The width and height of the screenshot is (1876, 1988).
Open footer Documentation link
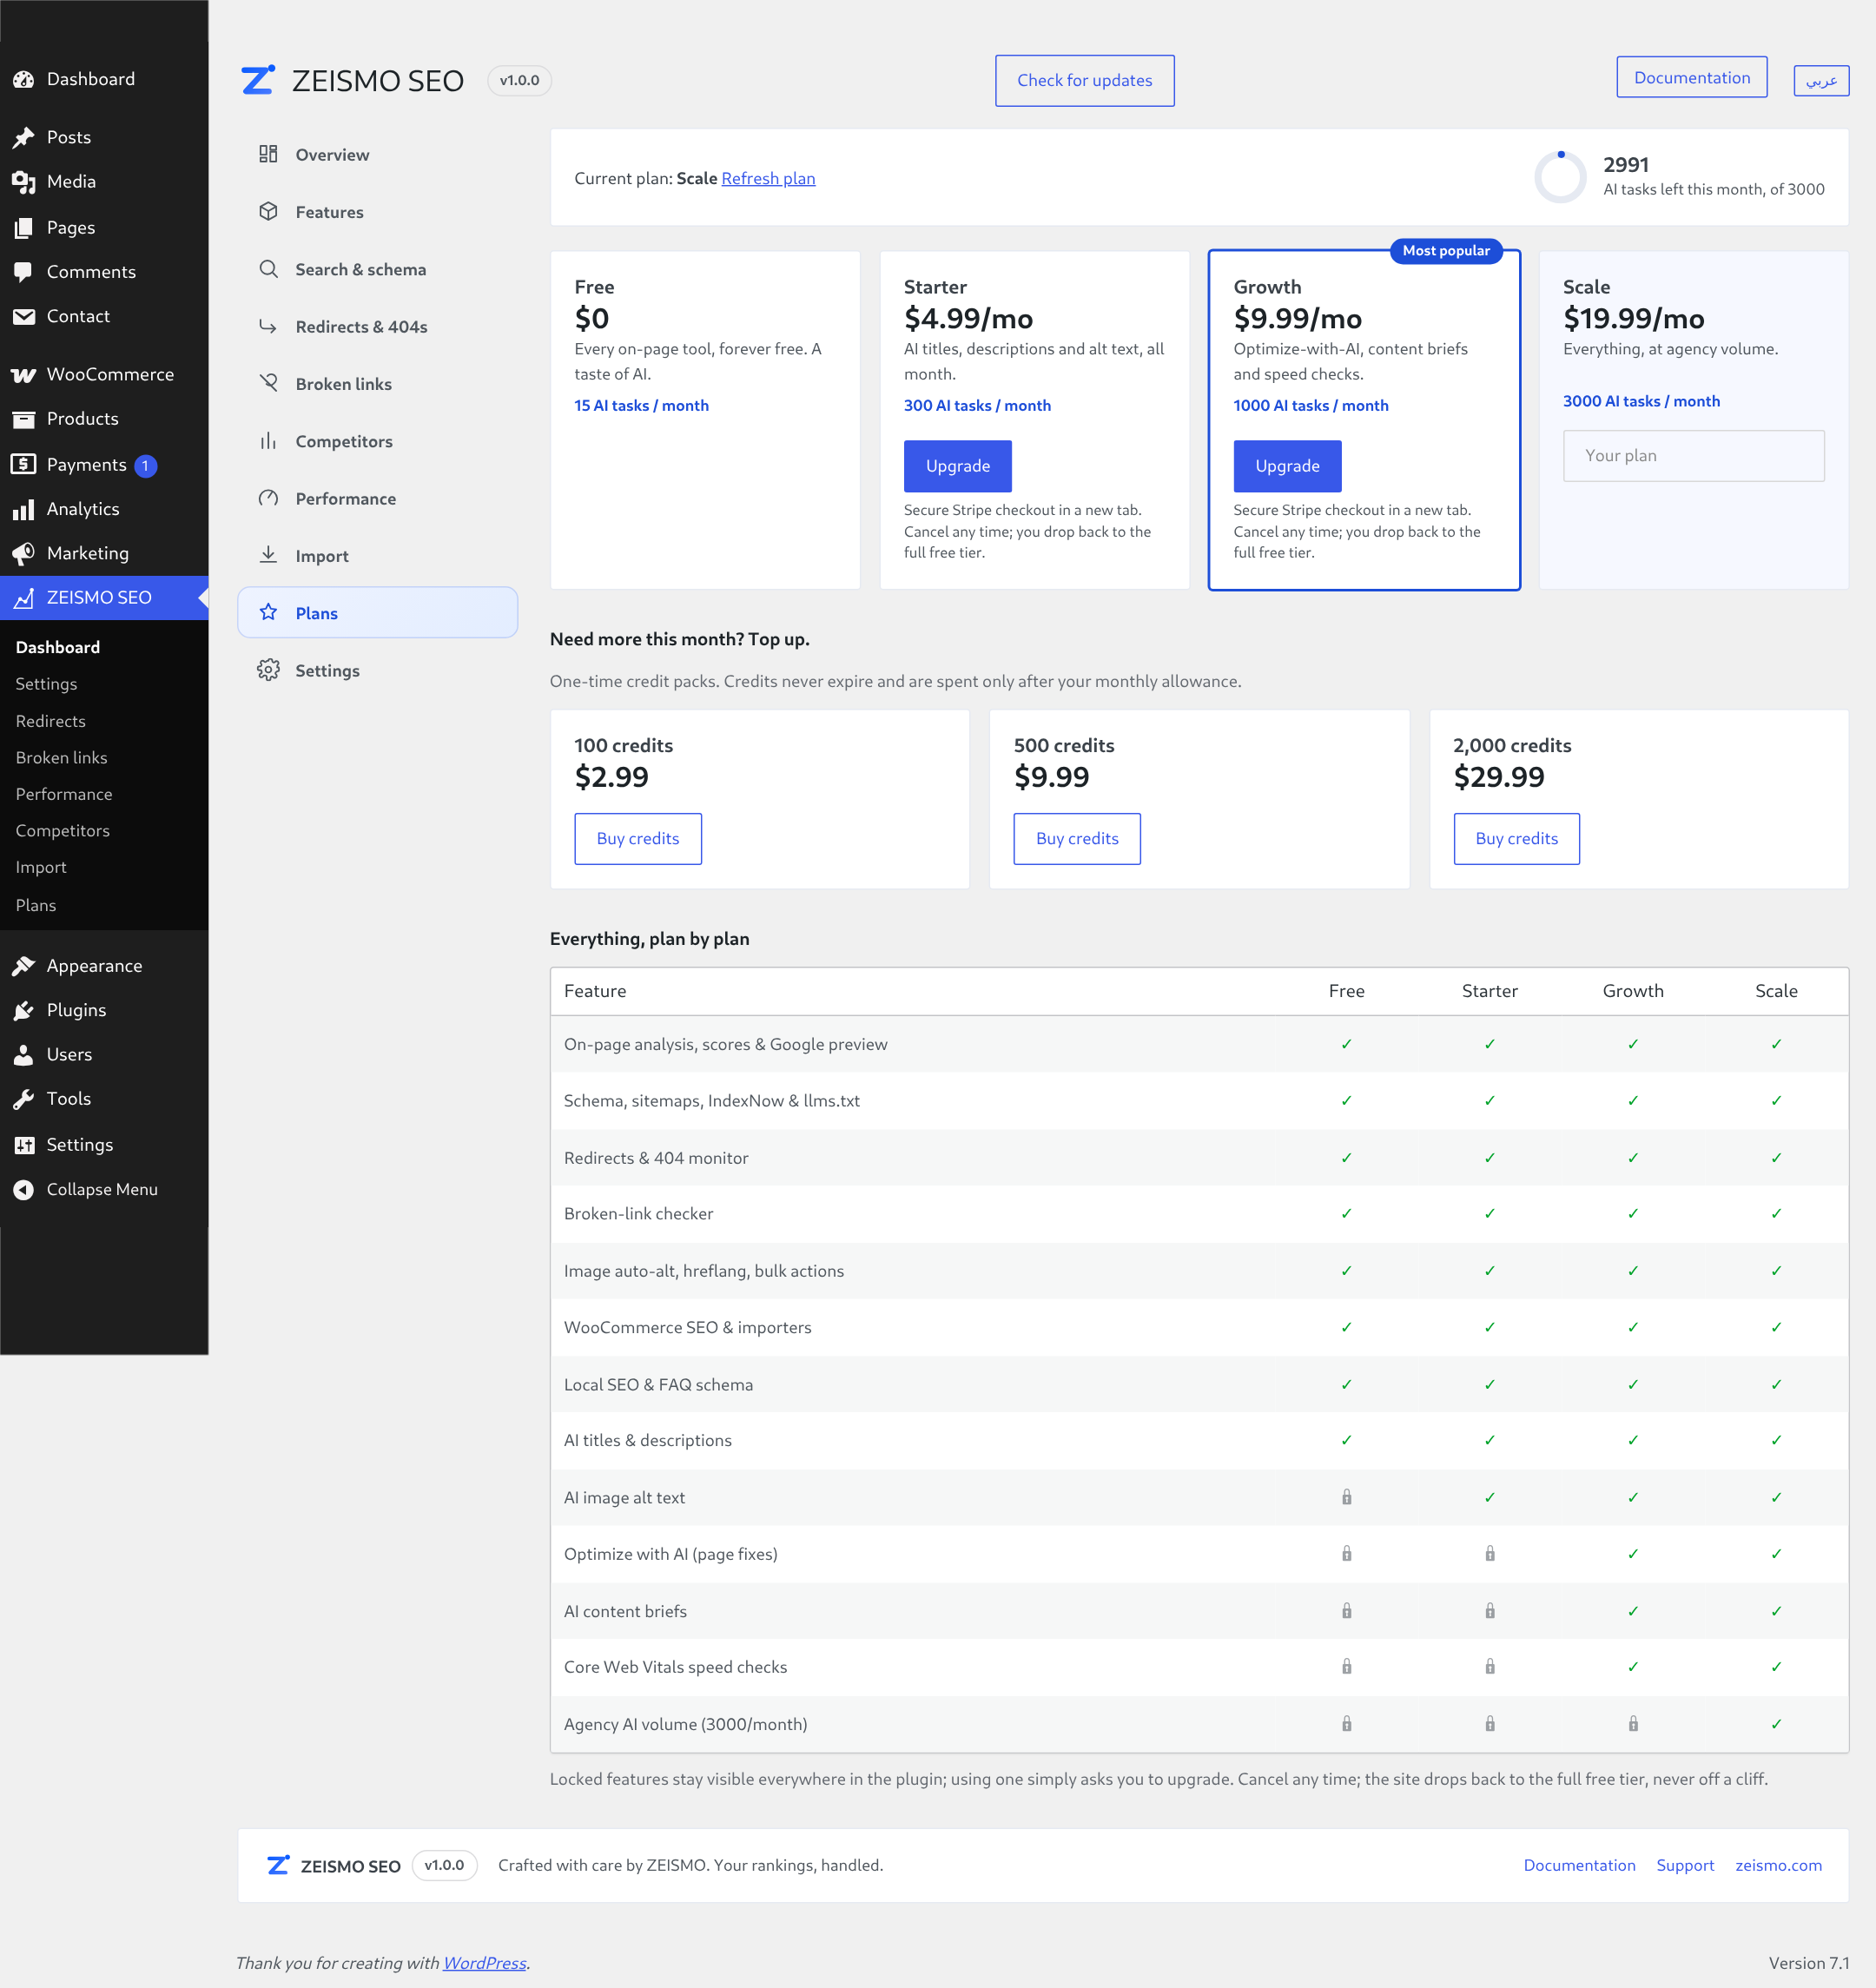click(x=1579, y=1865)
